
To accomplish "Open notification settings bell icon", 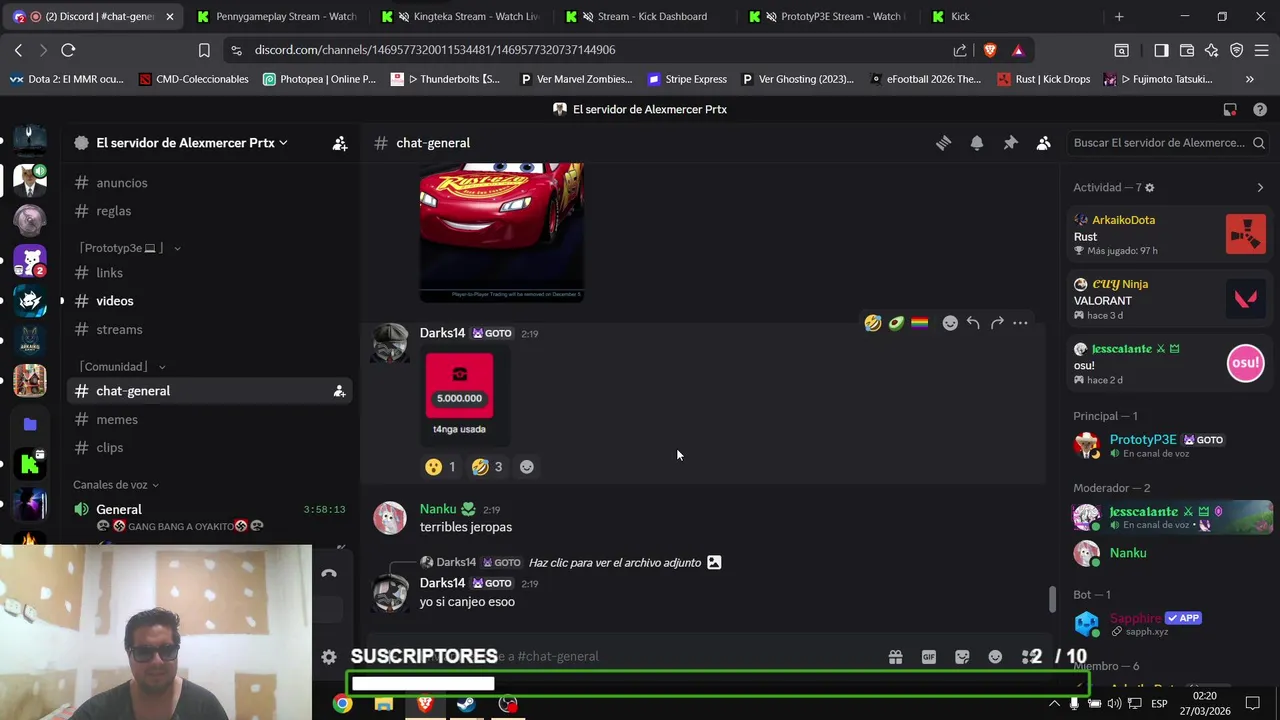I will coord(977,143).
